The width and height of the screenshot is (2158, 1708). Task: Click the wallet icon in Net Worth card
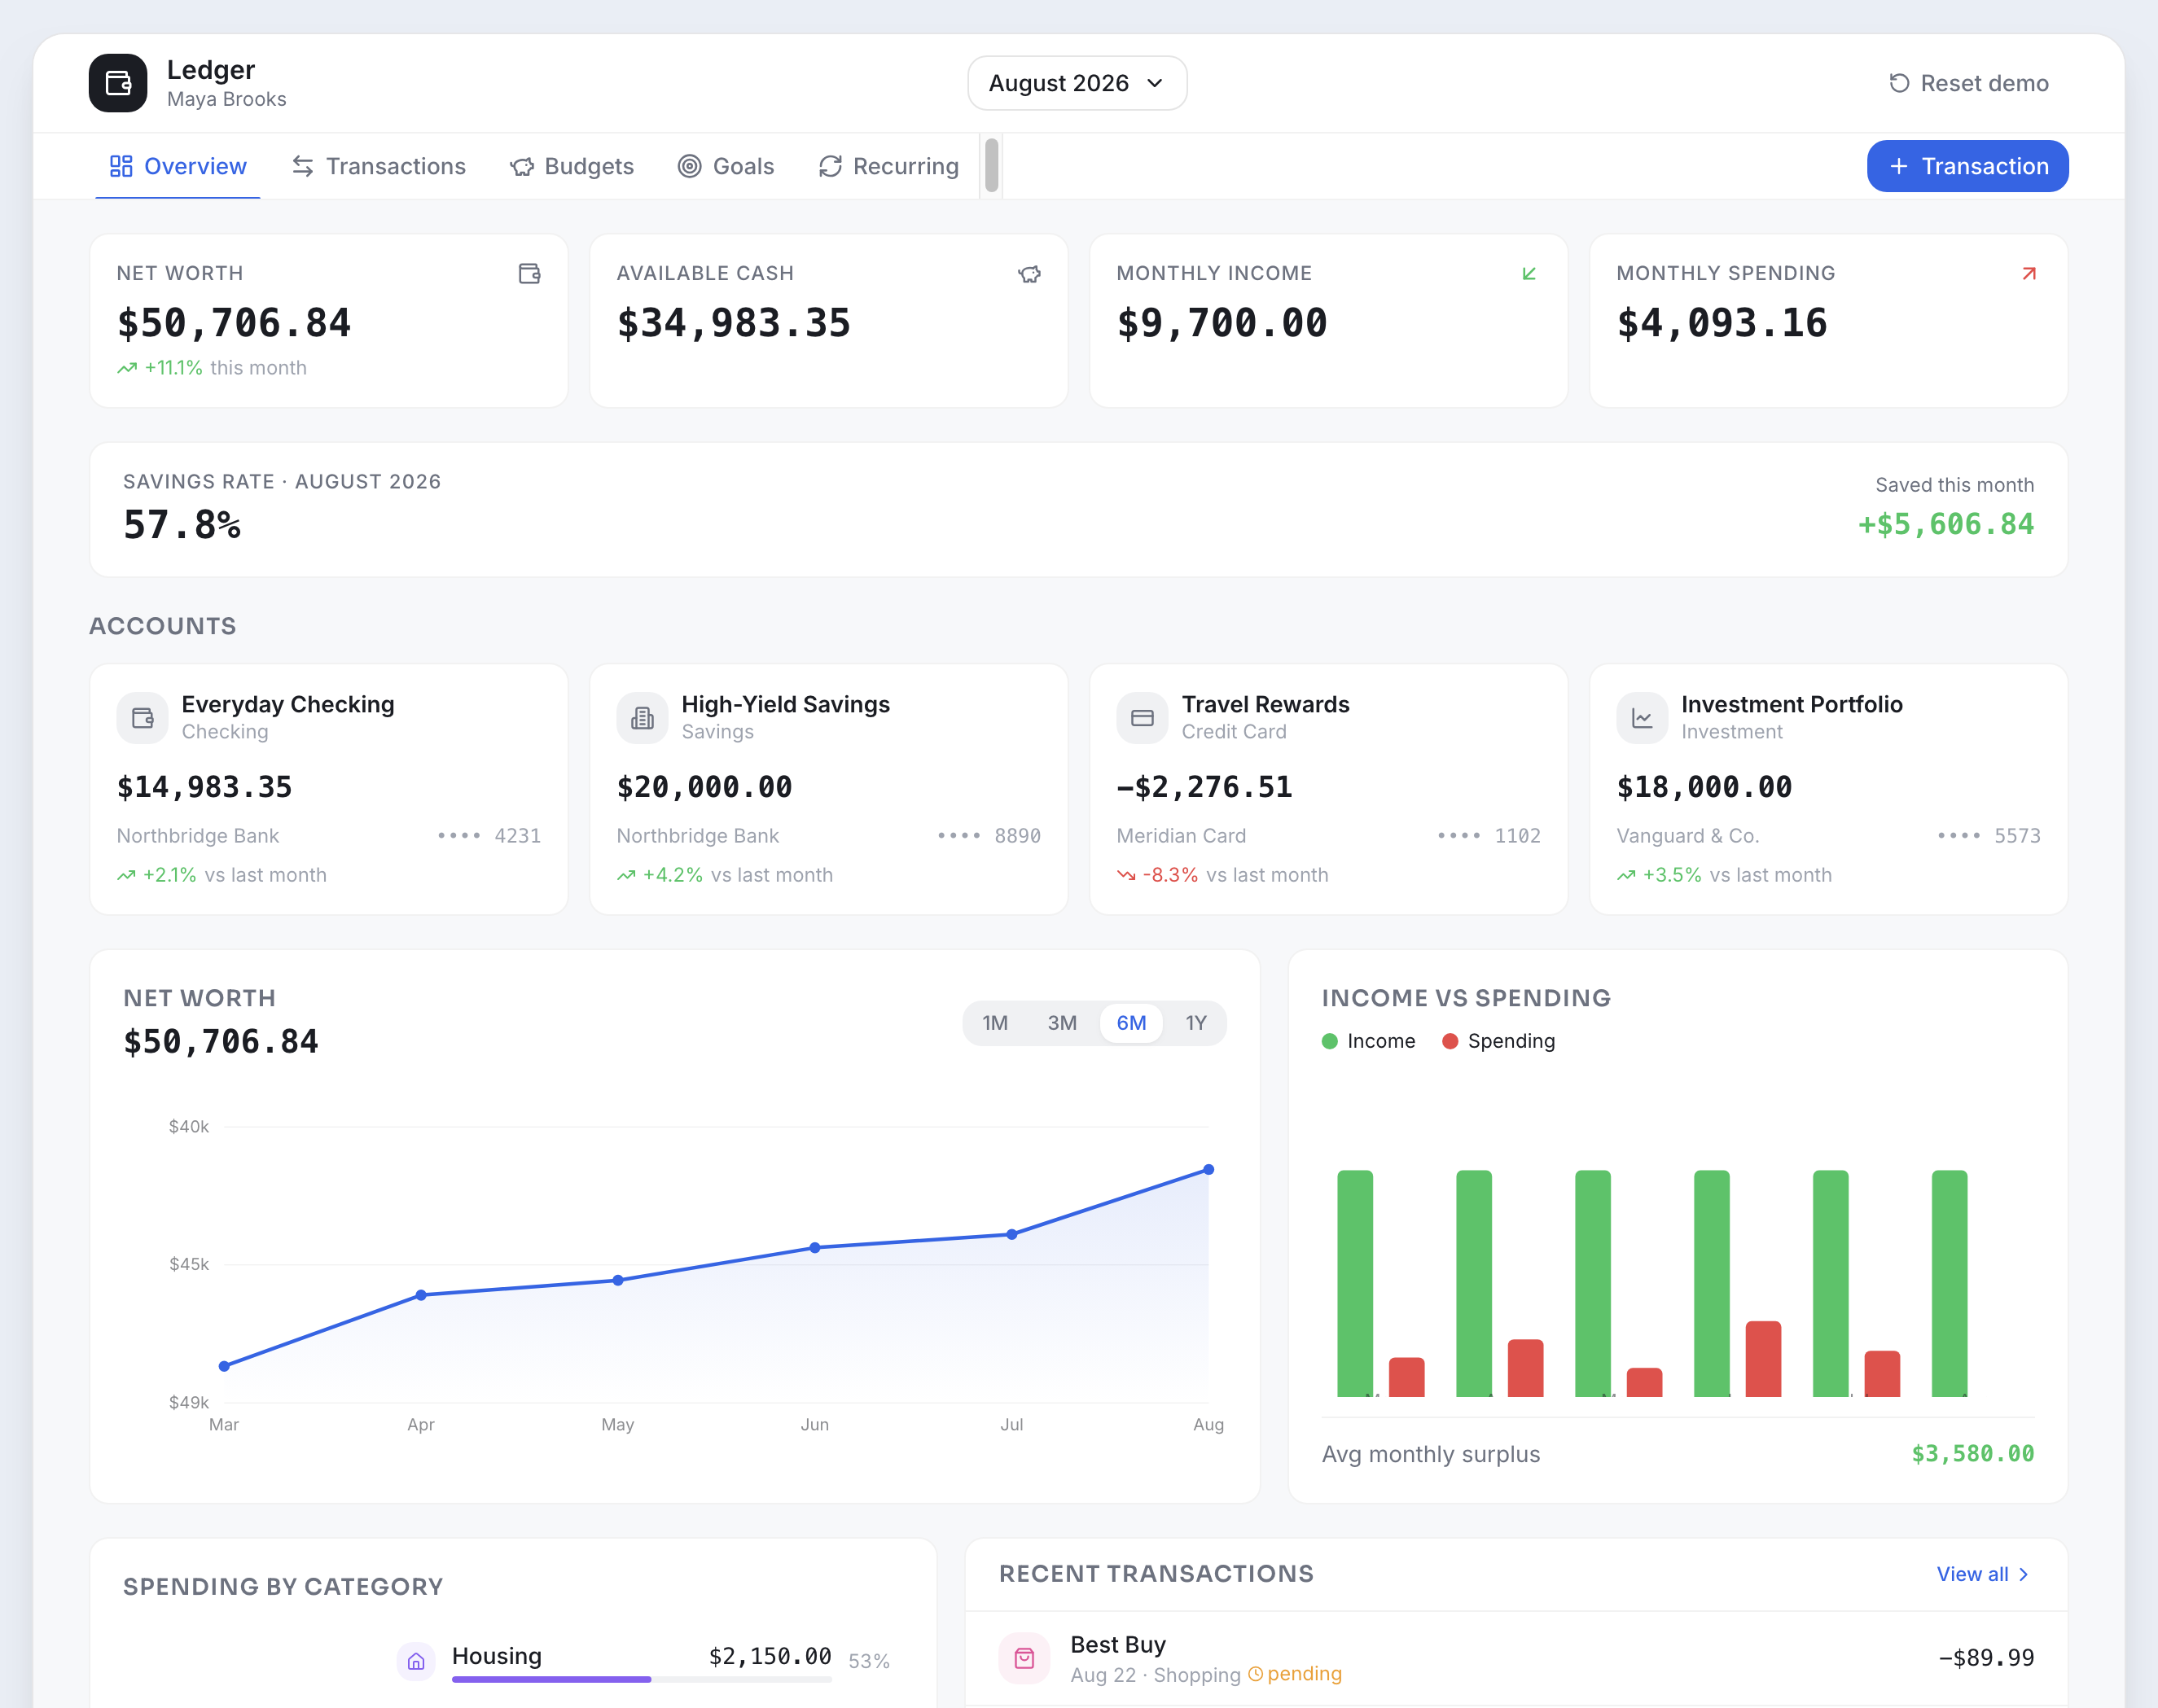(530, 273)
